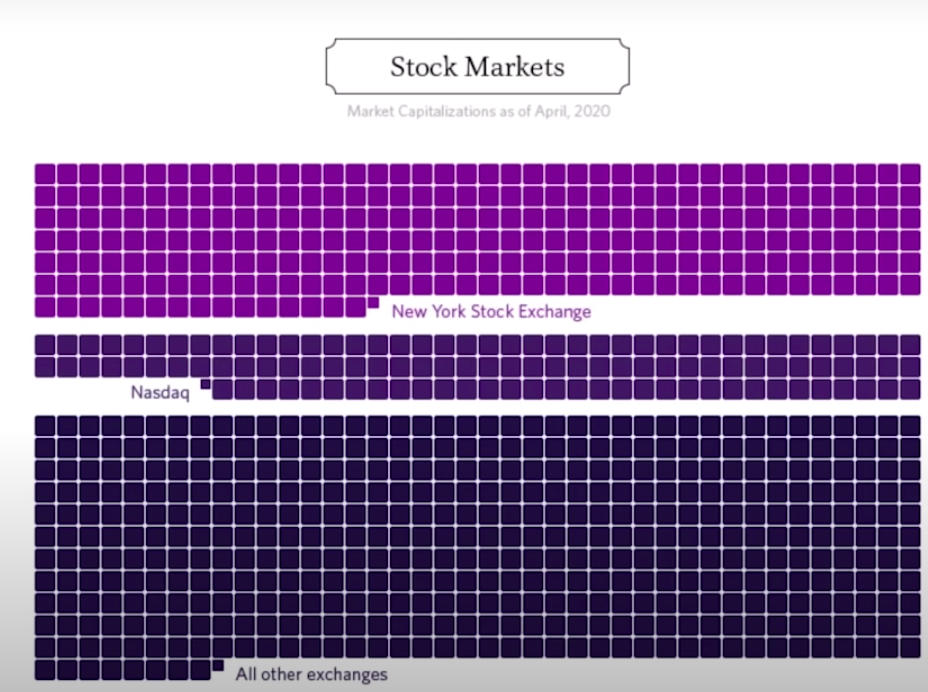Viewport: 928px width, 692px height.
Task: Select the New York Stock Exchange label
Action: pos(491,311)
